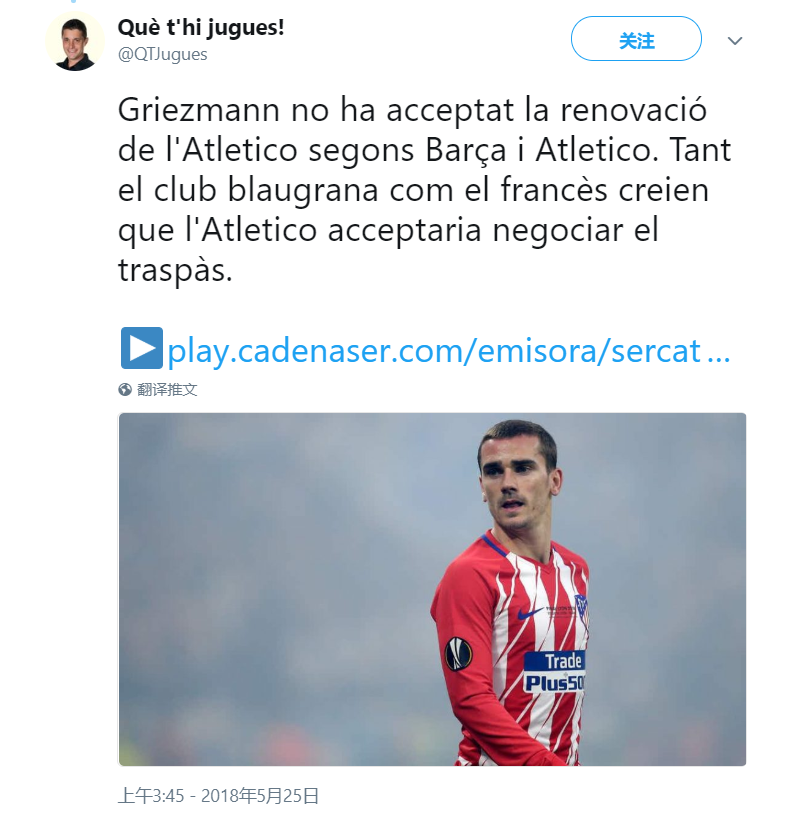Click the word traspàs in the tweet text
The image size is (786, 818).
click(x=175, y=271)
